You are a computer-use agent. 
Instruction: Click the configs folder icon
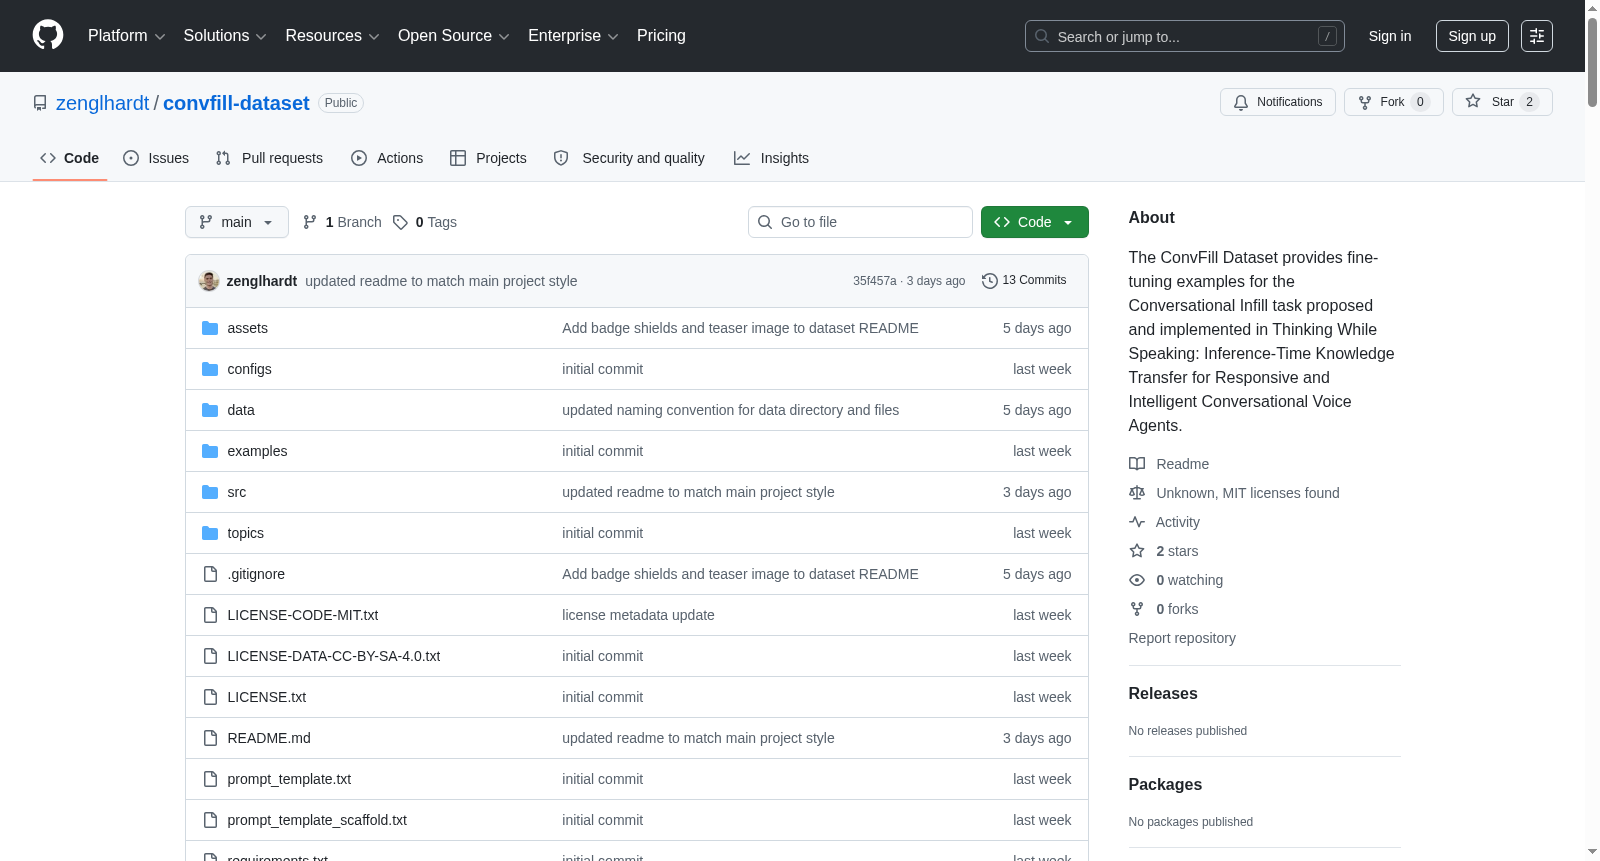click(210, 369)
